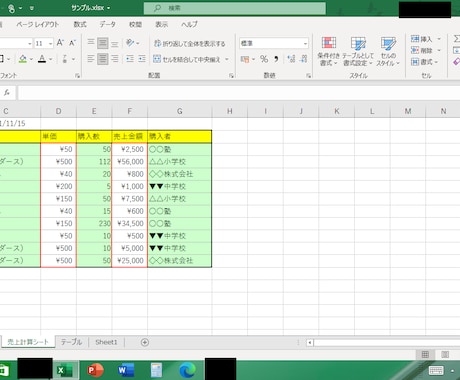Click the decrease decimal icon
This screenshot has width=460, height=380.
[303, 59]
